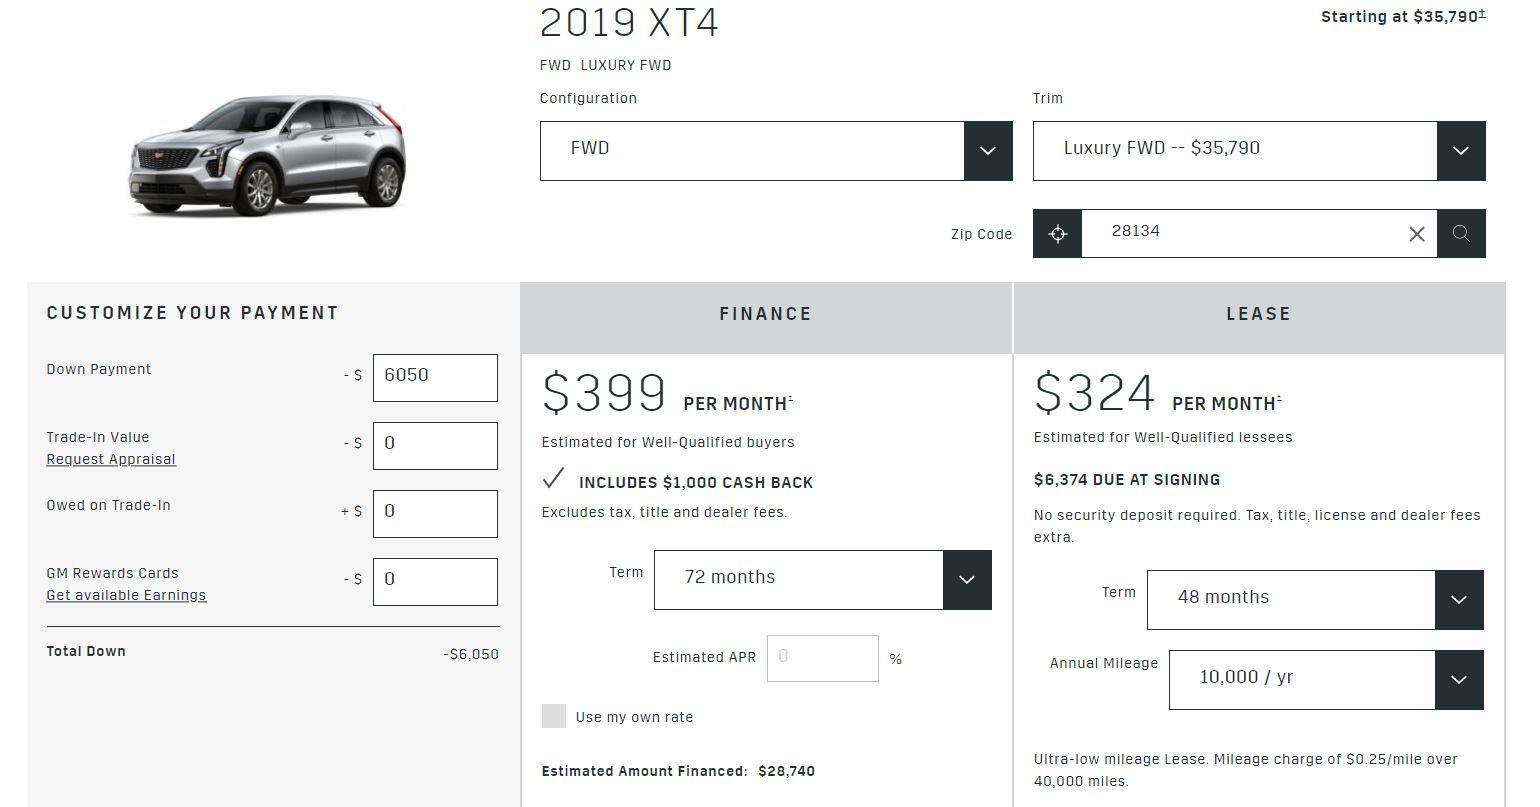Screen dimensions: 1540x807
Task: Click the PER MONTH disclaimer next to $399
Action: [791, 397]
